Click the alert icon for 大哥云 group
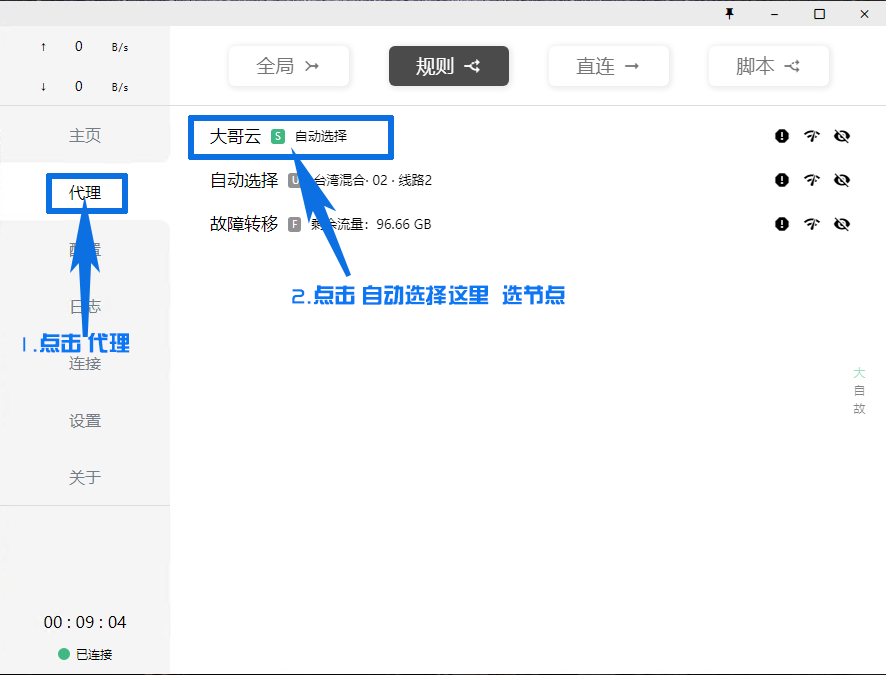The image size is (886, 675). point(782,136)
